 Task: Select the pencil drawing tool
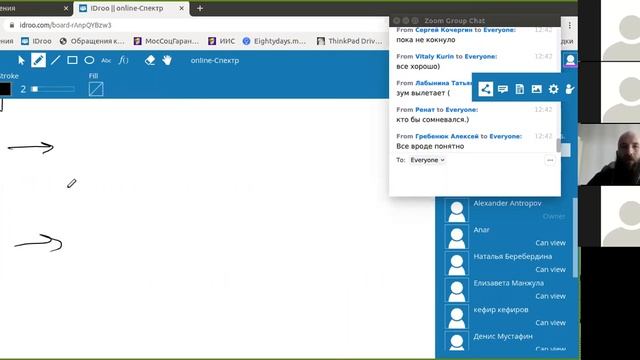(38, 60)
